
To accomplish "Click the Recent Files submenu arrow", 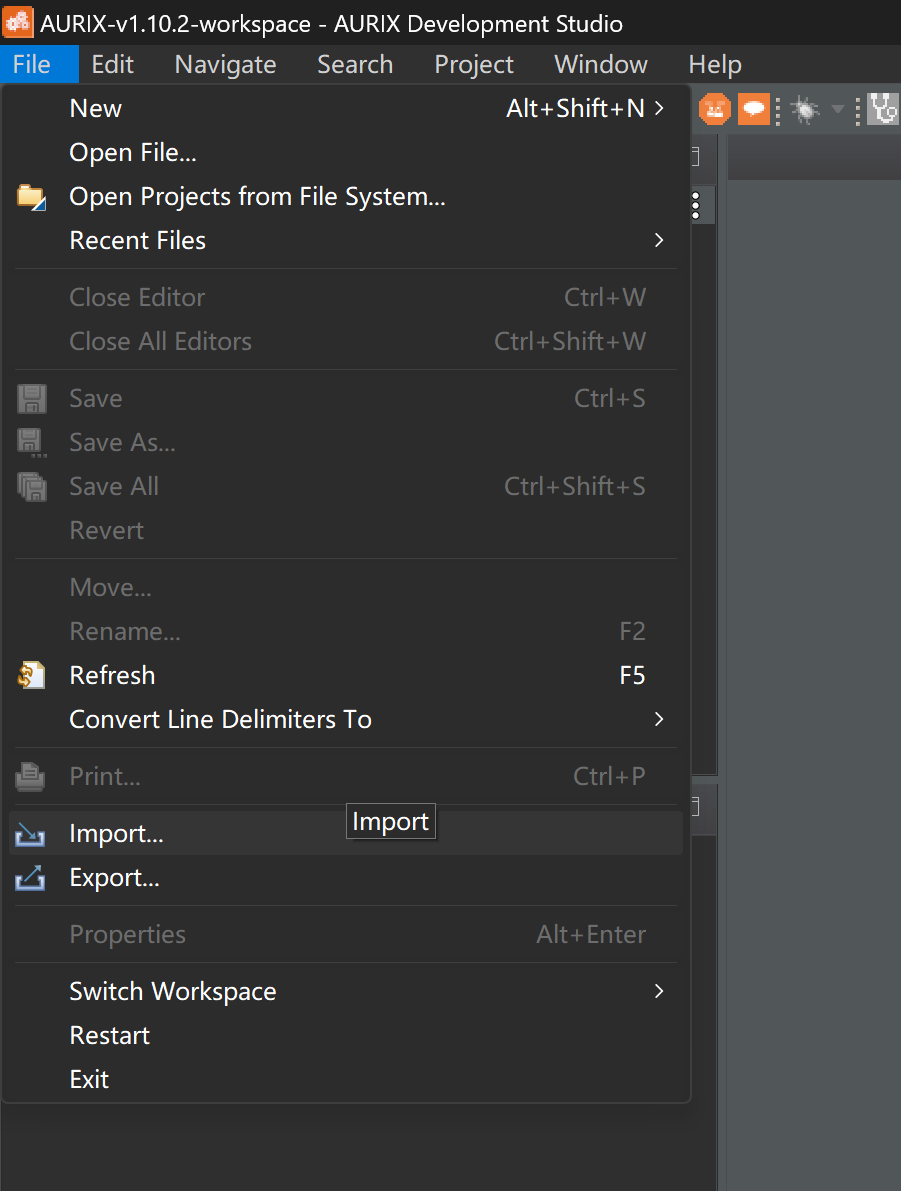I will [x=659, y=241].
